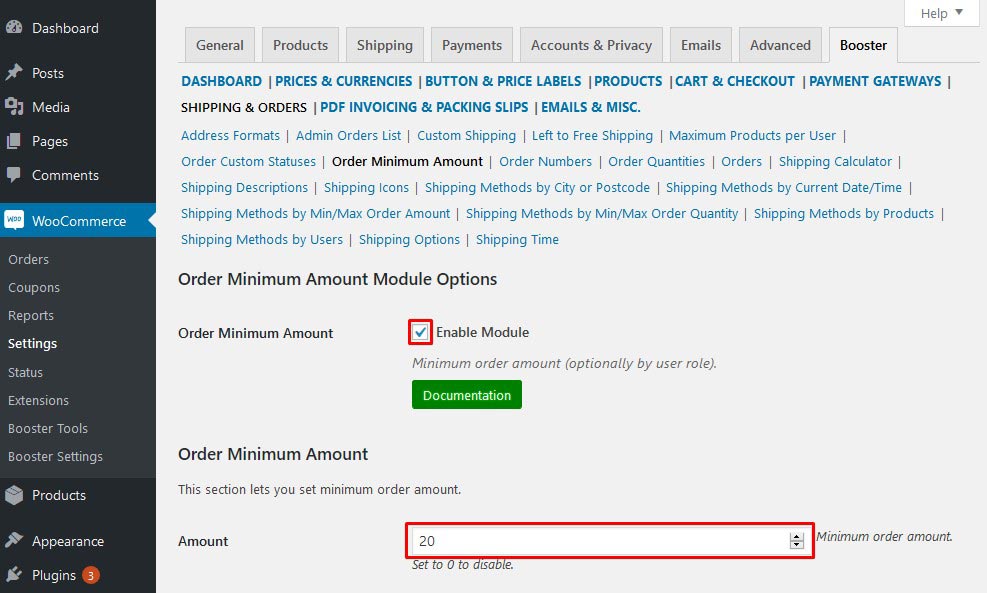Expand the Help dropdown
Viewport: 987px width, 593px height.
pyautogui.click(x=938, y=13)
